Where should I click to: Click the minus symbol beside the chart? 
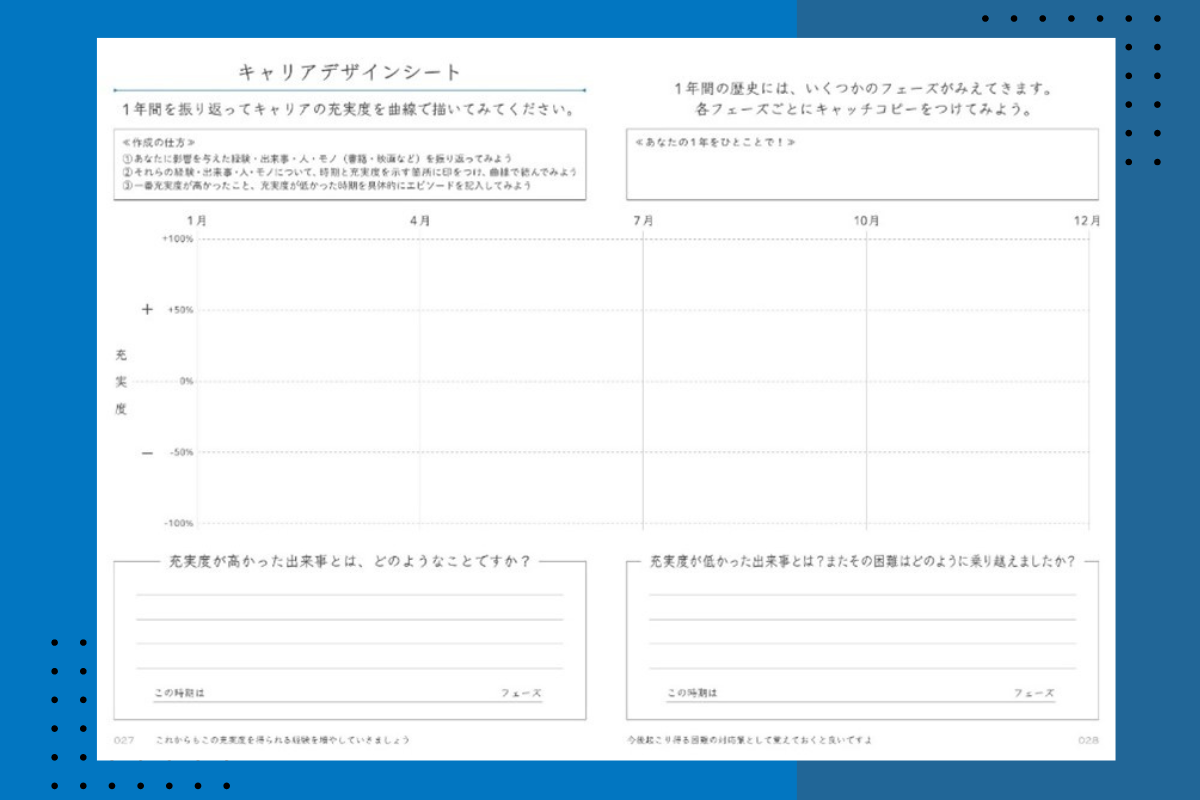(x=147, y=453)
